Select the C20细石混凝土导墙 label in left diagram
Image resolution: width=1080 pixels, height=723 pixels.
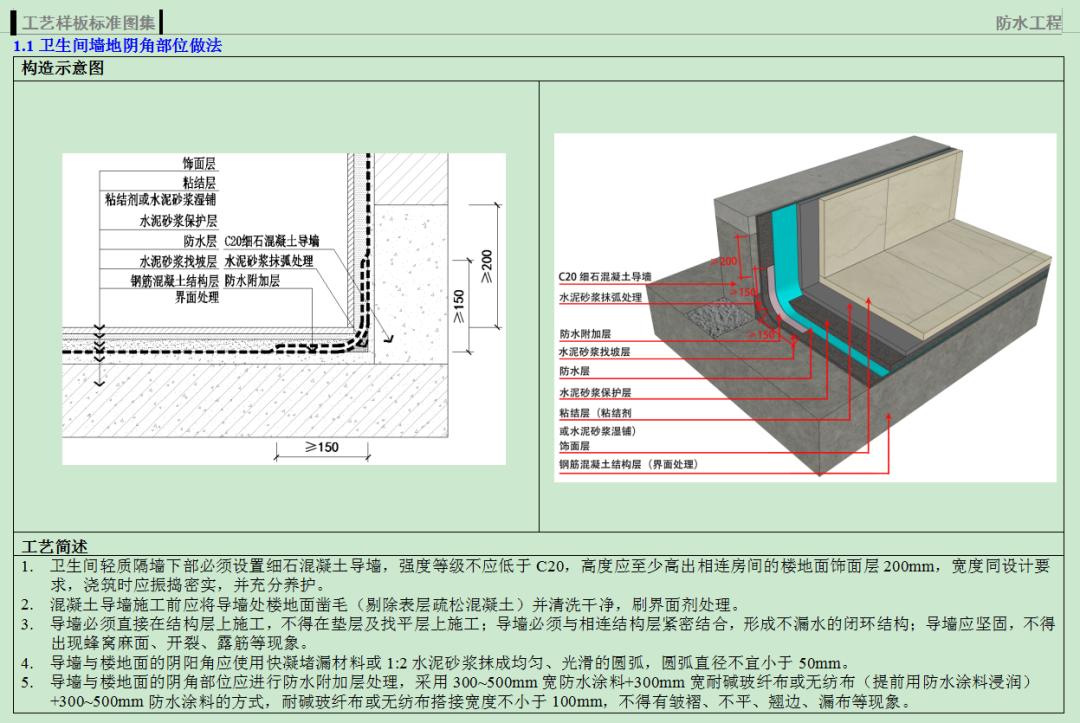(269, 242)
